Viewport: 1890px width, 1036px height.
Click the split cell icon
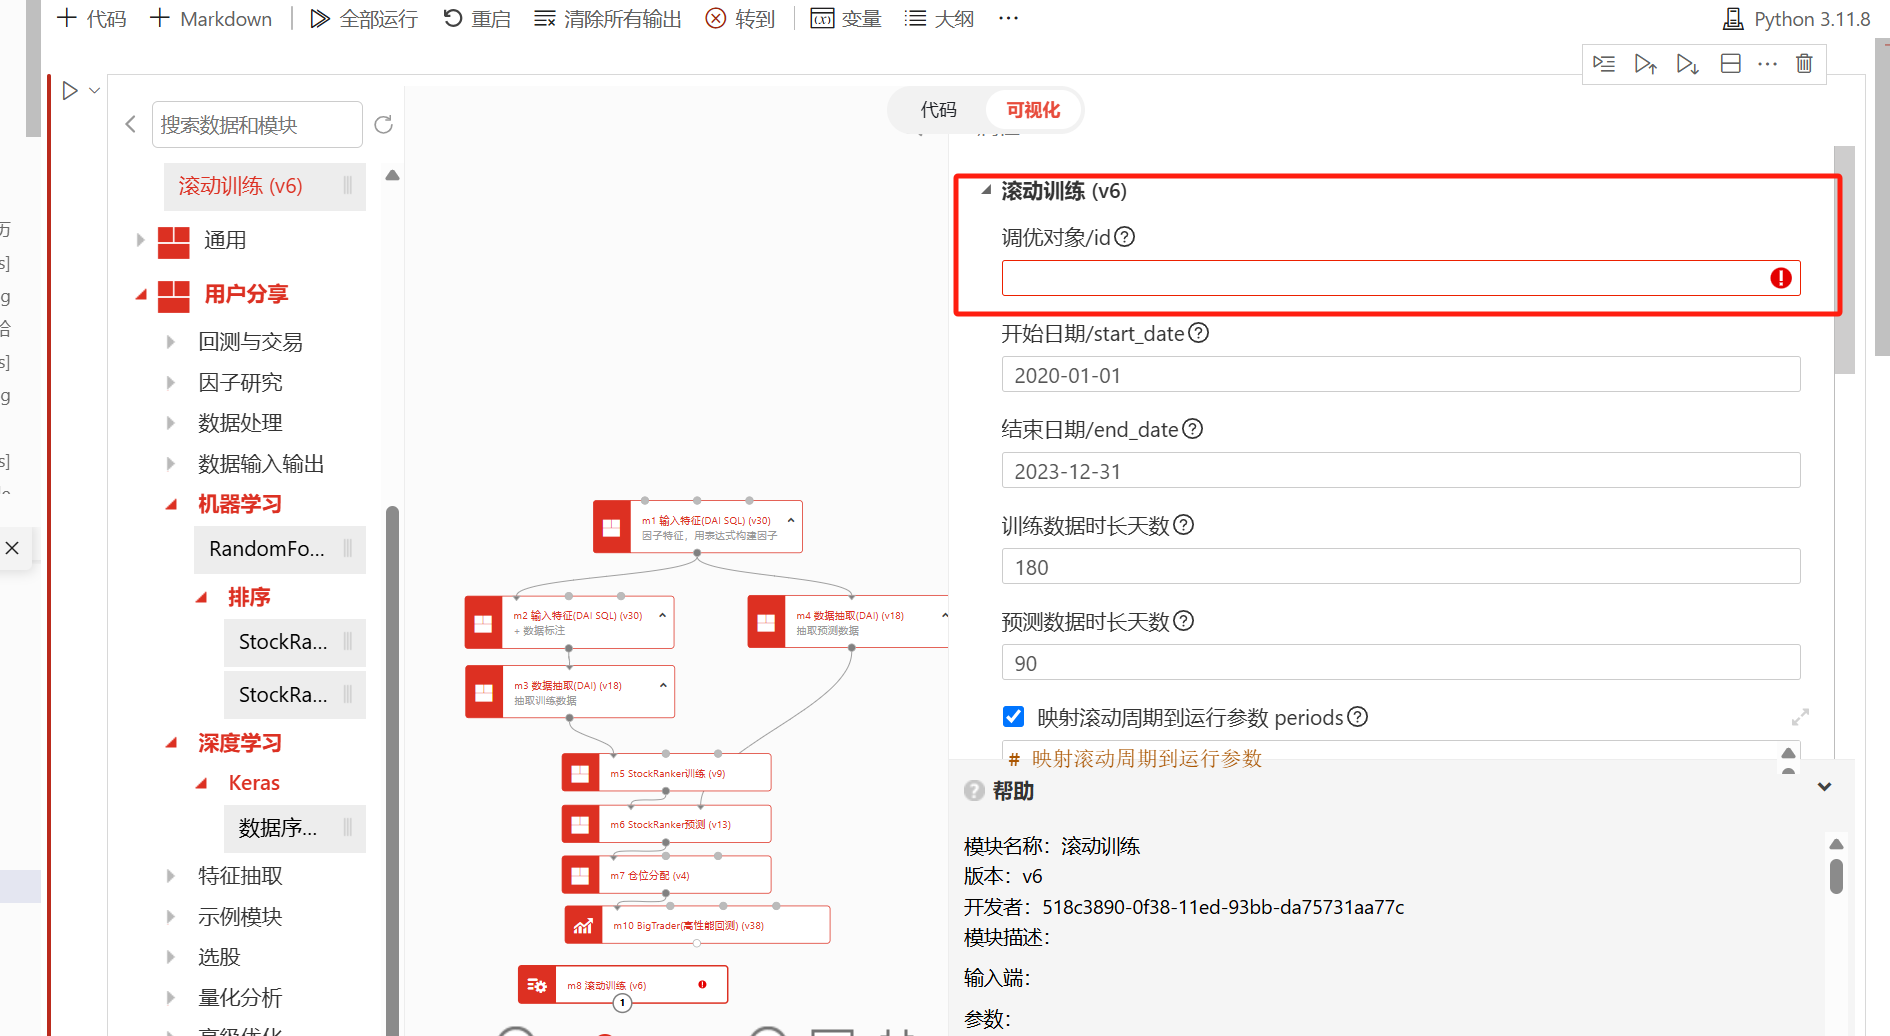[1730, 64]
